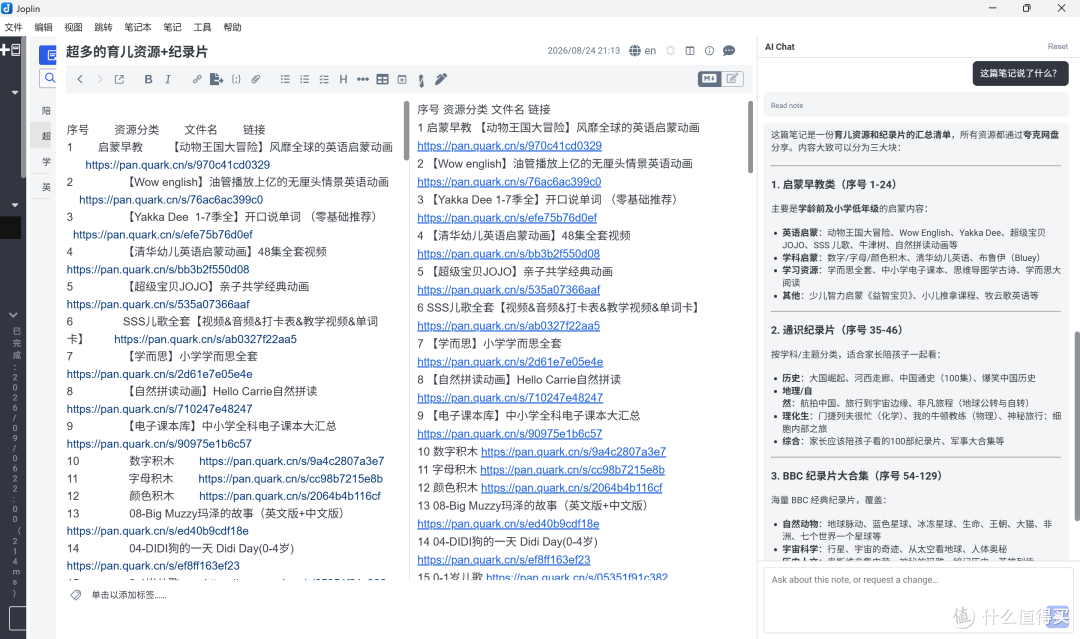Click the note timestamp 2026/08/24 21:13

(583, 51)
